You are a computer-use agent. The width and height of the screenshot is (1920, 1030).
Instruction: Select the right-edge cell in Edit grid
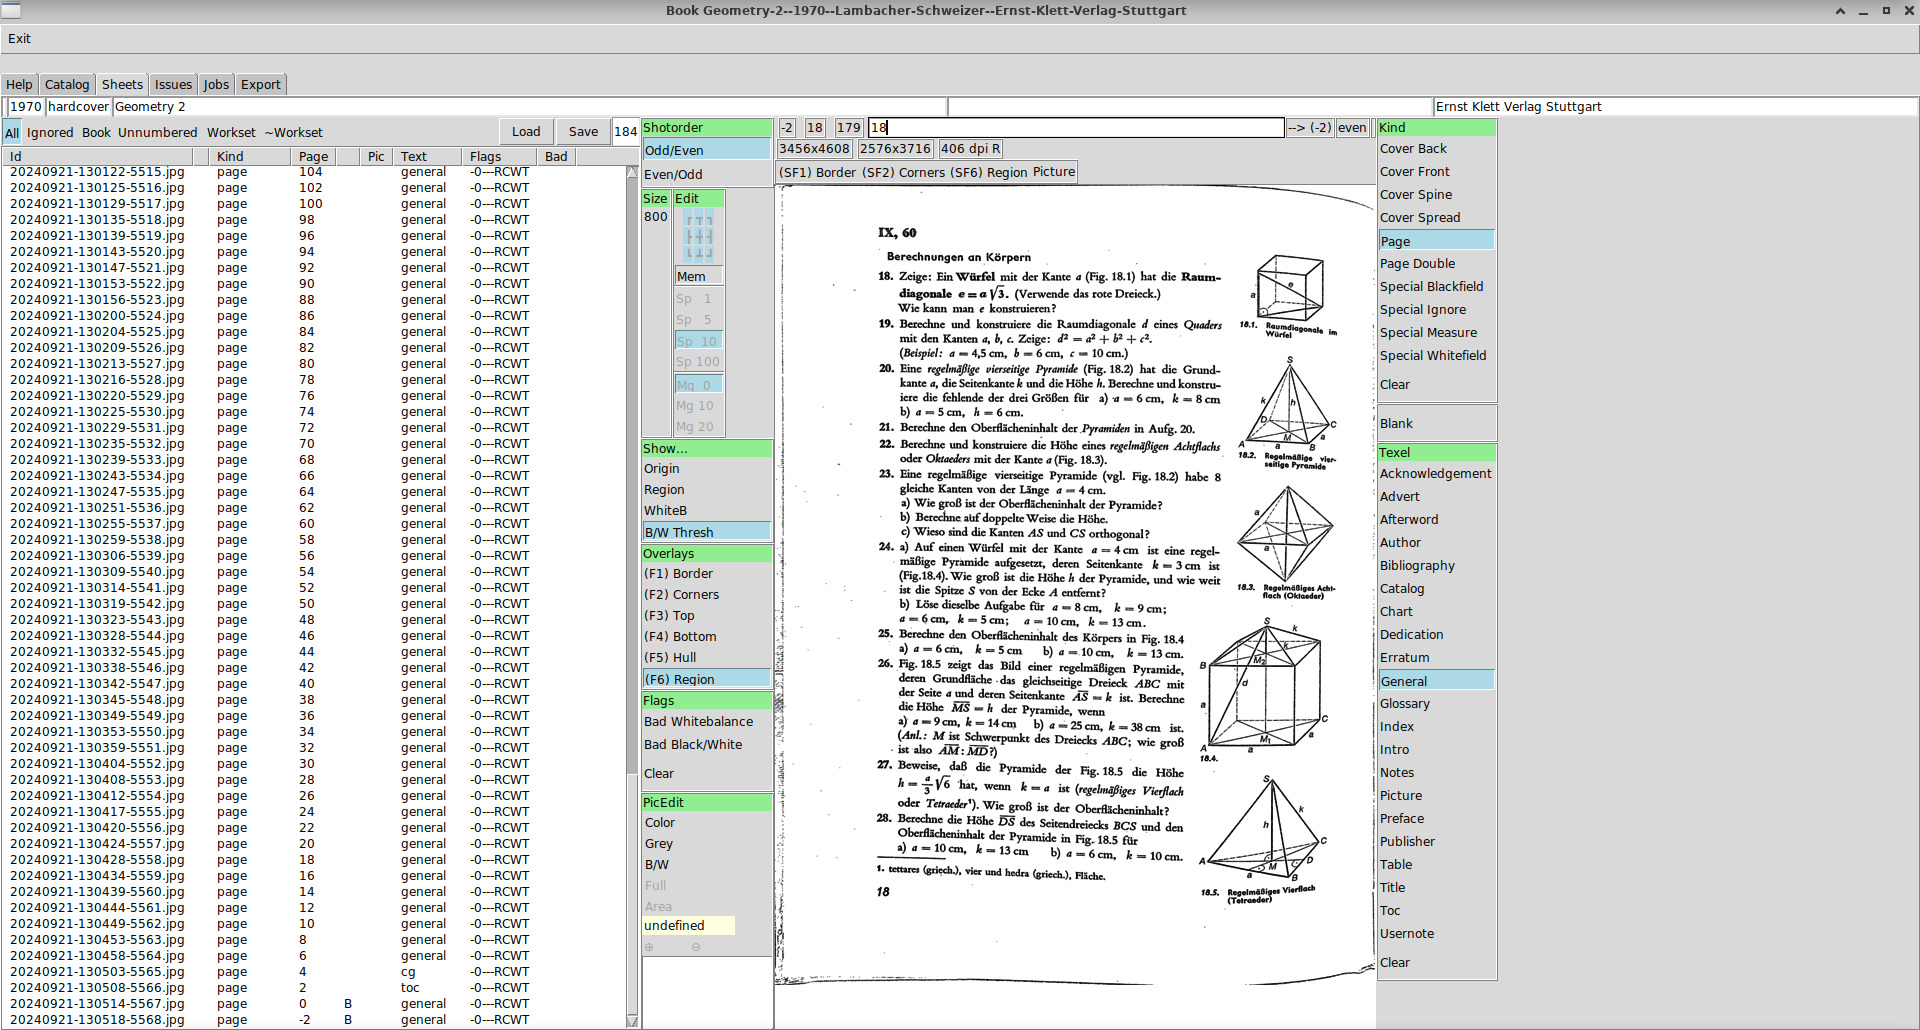coord(710,237)
